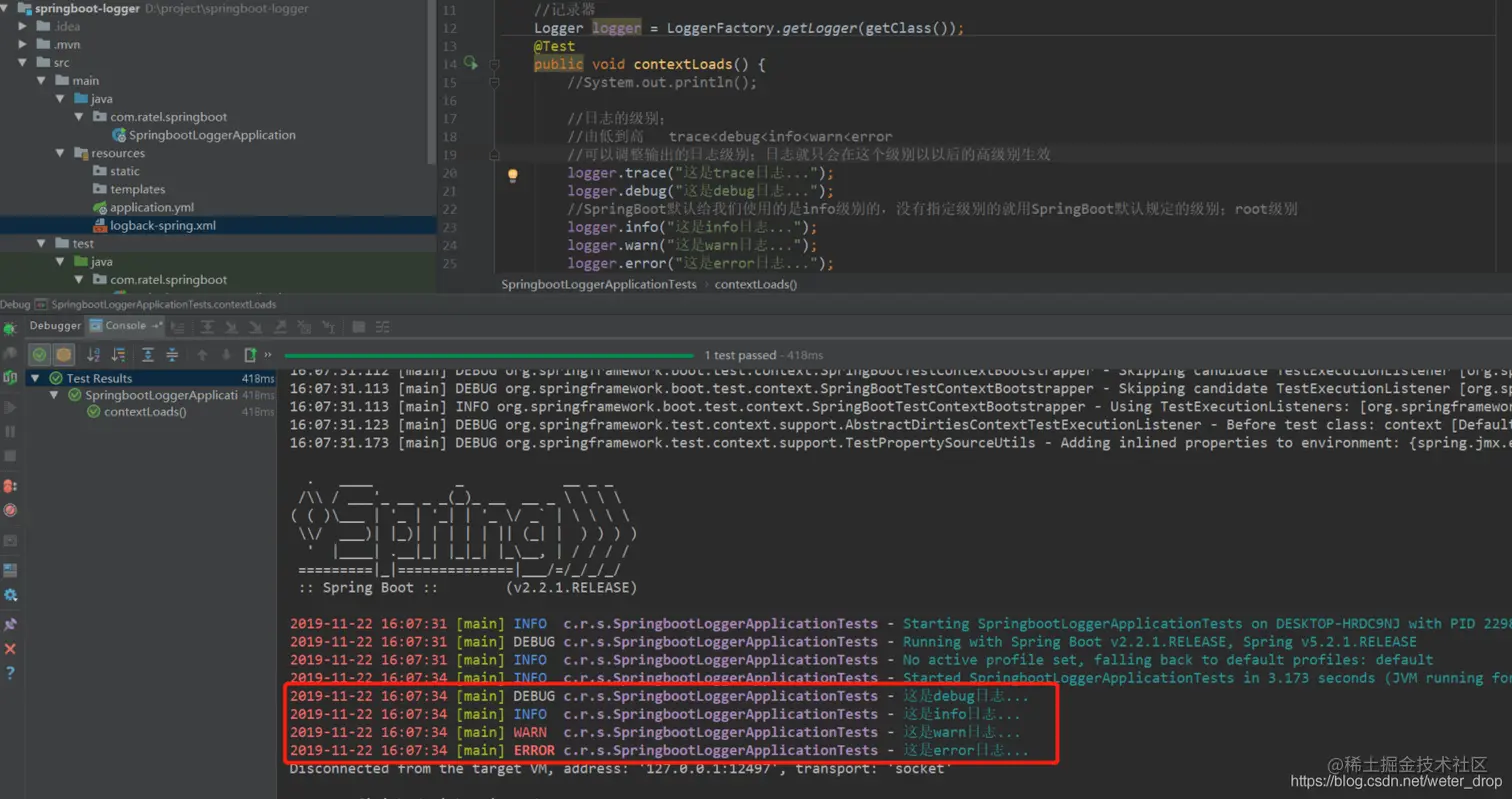The width and height of the screenshot is (1512, 799).
Task: Expand the .idea folder
Action: [23, 26]
